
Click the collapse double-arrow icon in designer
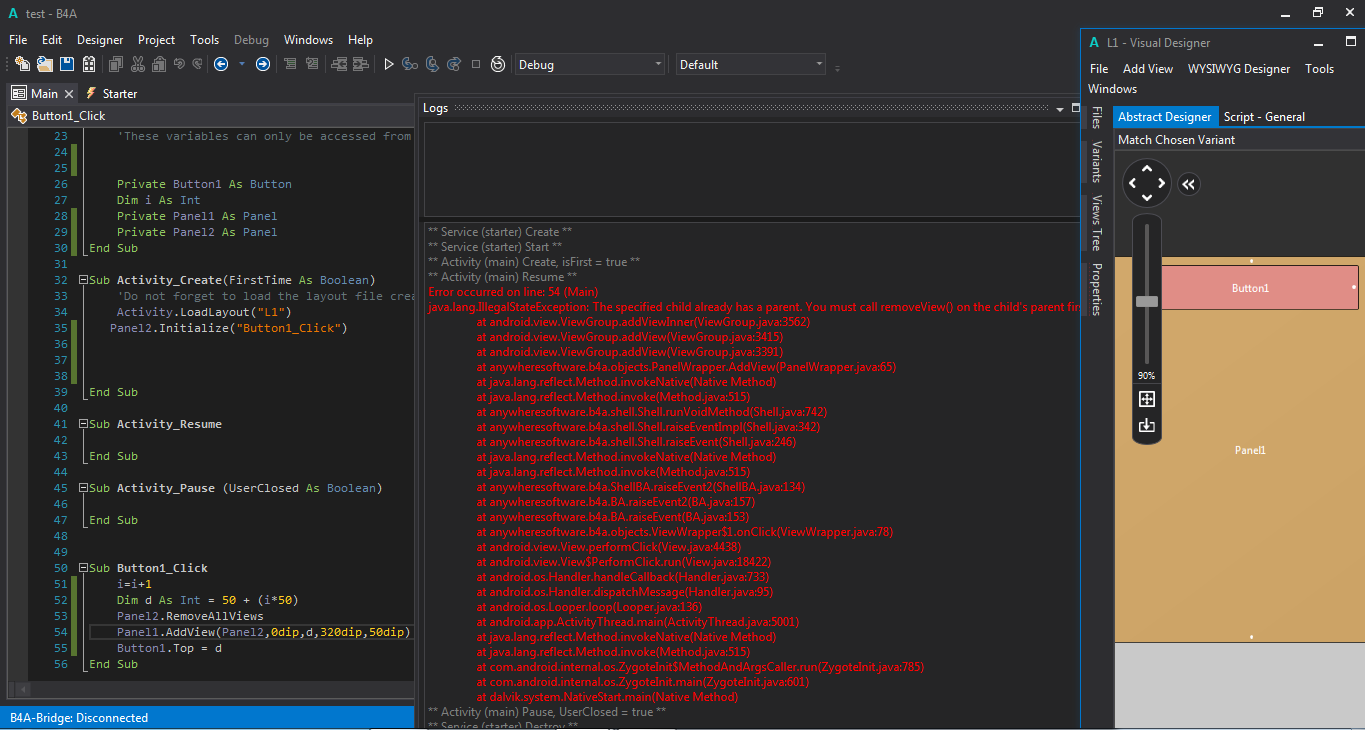(x=1188, y=184)
